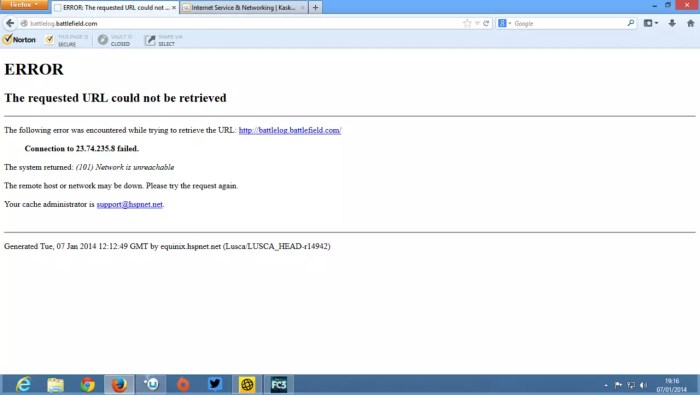Open Norton Vault Is Closed icon
Viewport: 700px width, 395px height.
(103, 40)
